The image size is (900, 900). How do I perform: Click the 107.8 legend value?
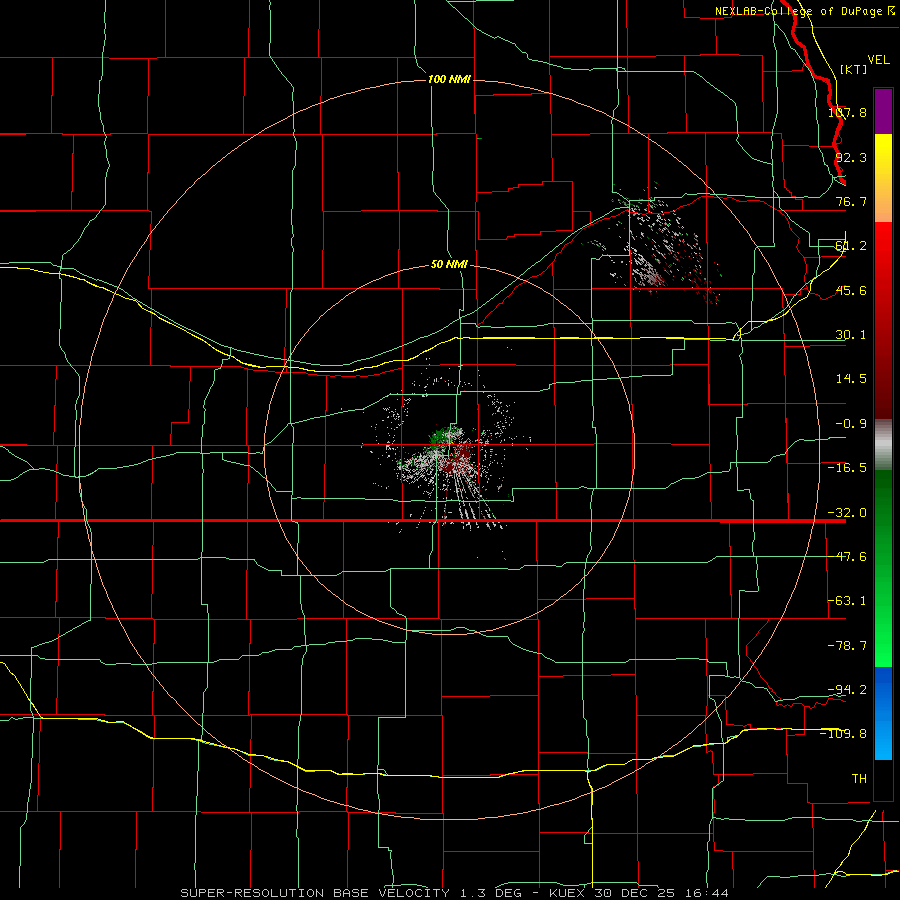click(x=847, y=112)
